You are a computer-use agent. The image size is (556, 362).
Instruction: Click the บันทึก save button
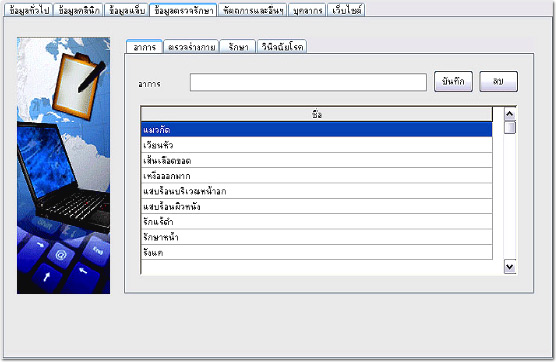(x=453, y=82)
